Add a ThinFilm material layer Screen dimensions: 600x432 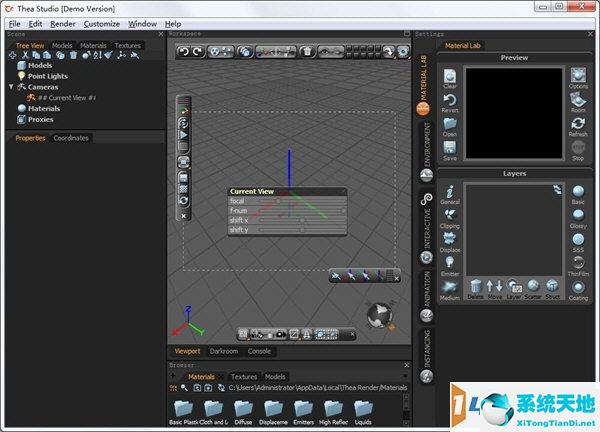point(578,267)
